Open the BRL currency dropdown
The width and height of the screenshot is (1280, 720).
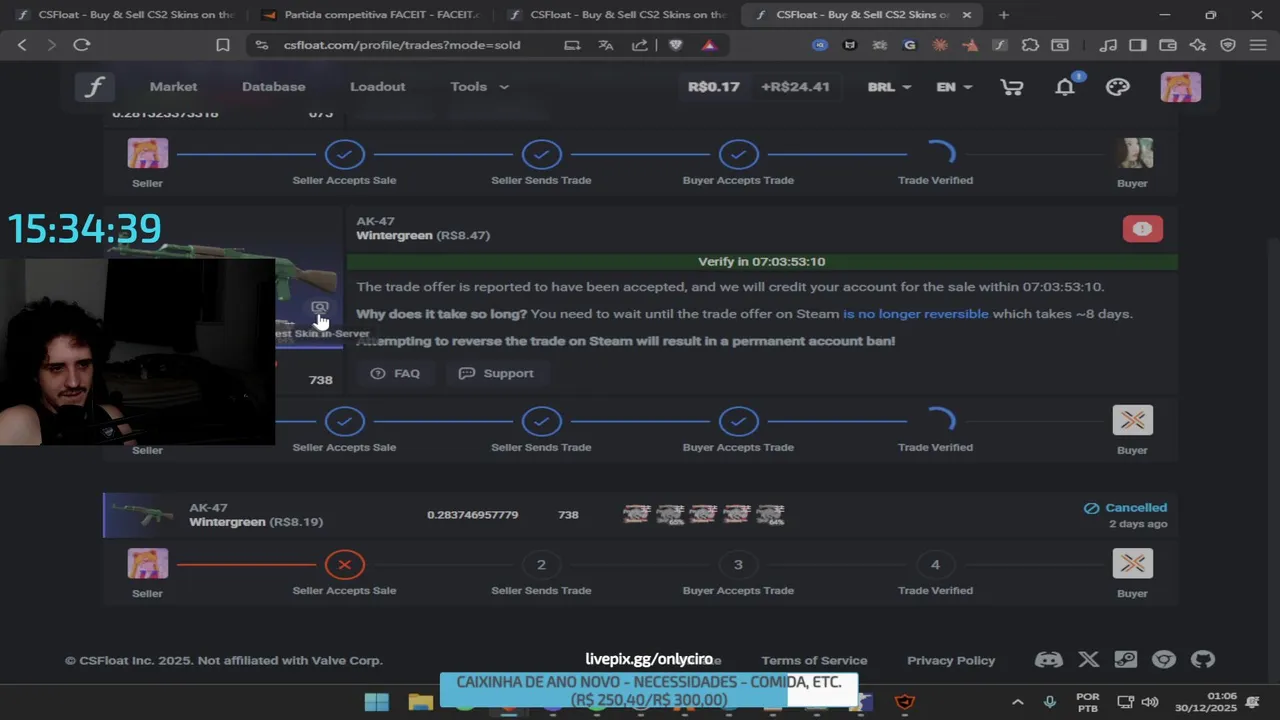pos(889,87)
